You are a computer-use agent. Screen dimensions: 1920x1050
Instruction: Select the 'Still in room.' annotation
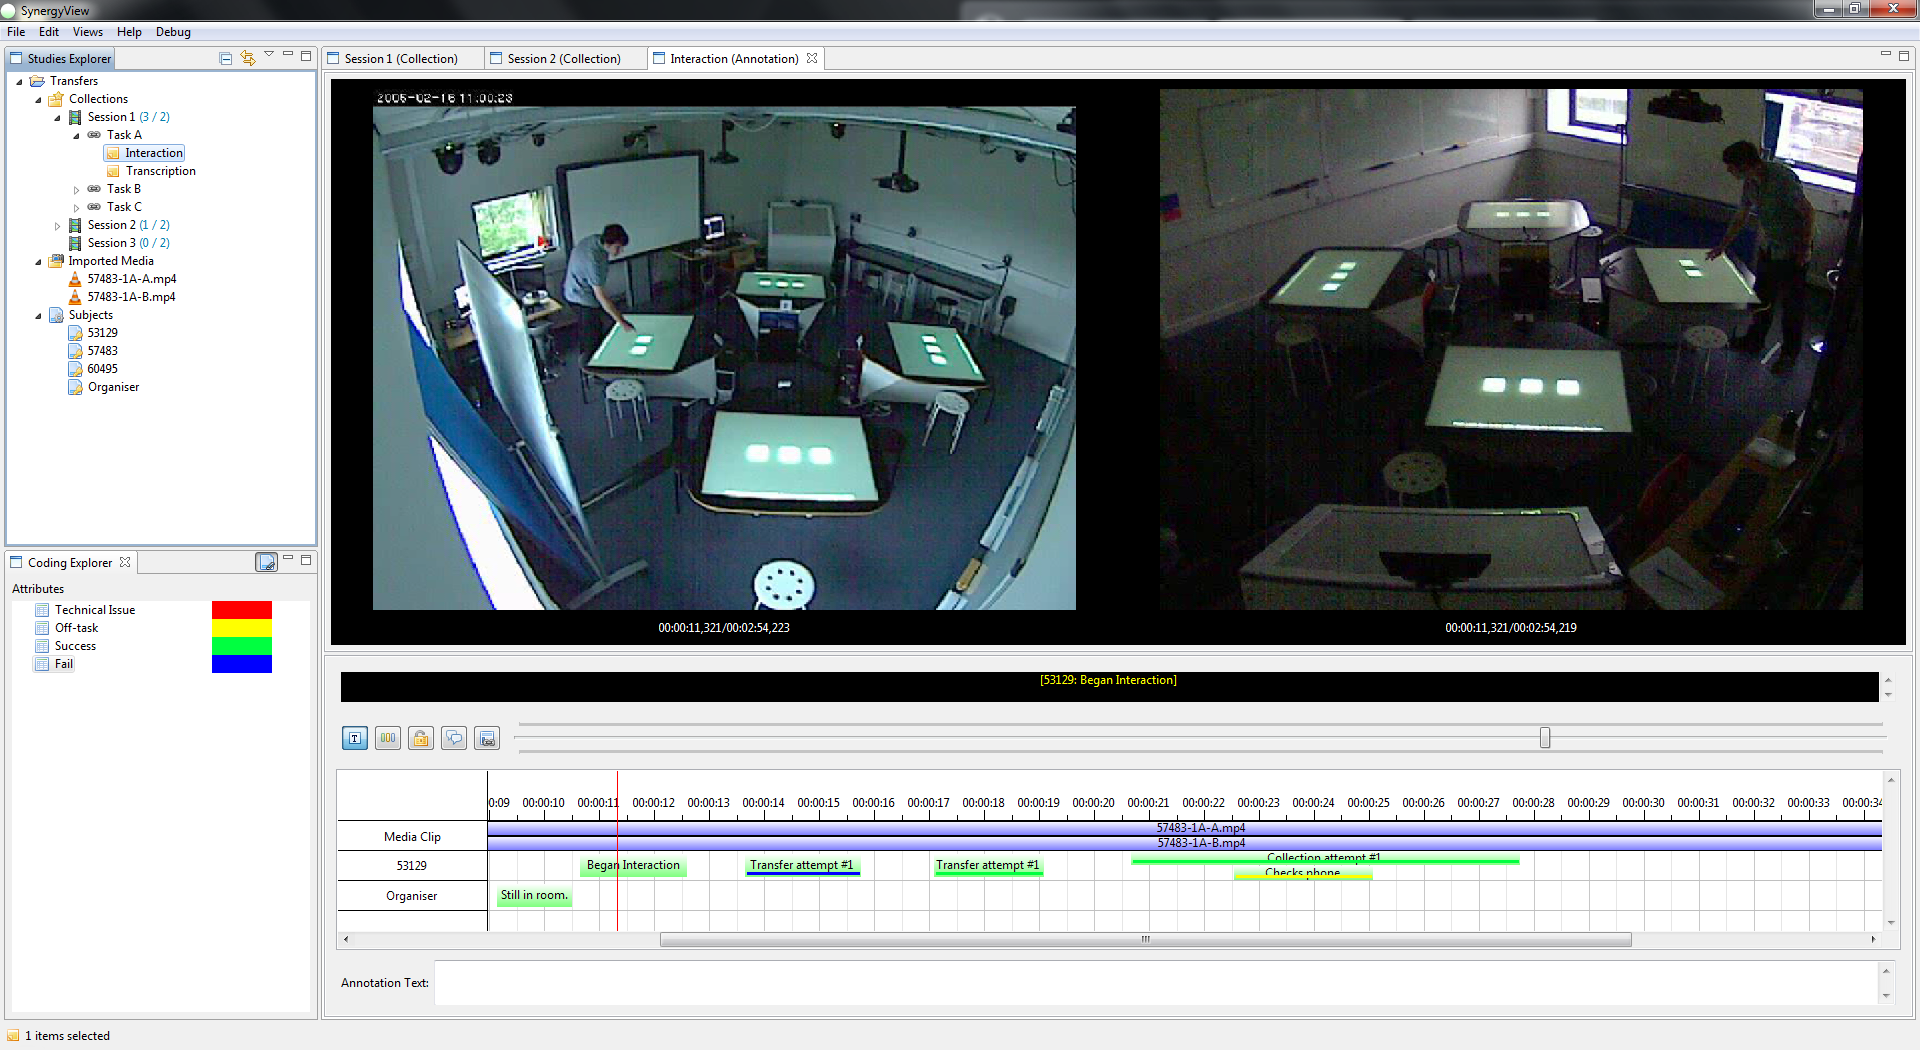(534, 896)
